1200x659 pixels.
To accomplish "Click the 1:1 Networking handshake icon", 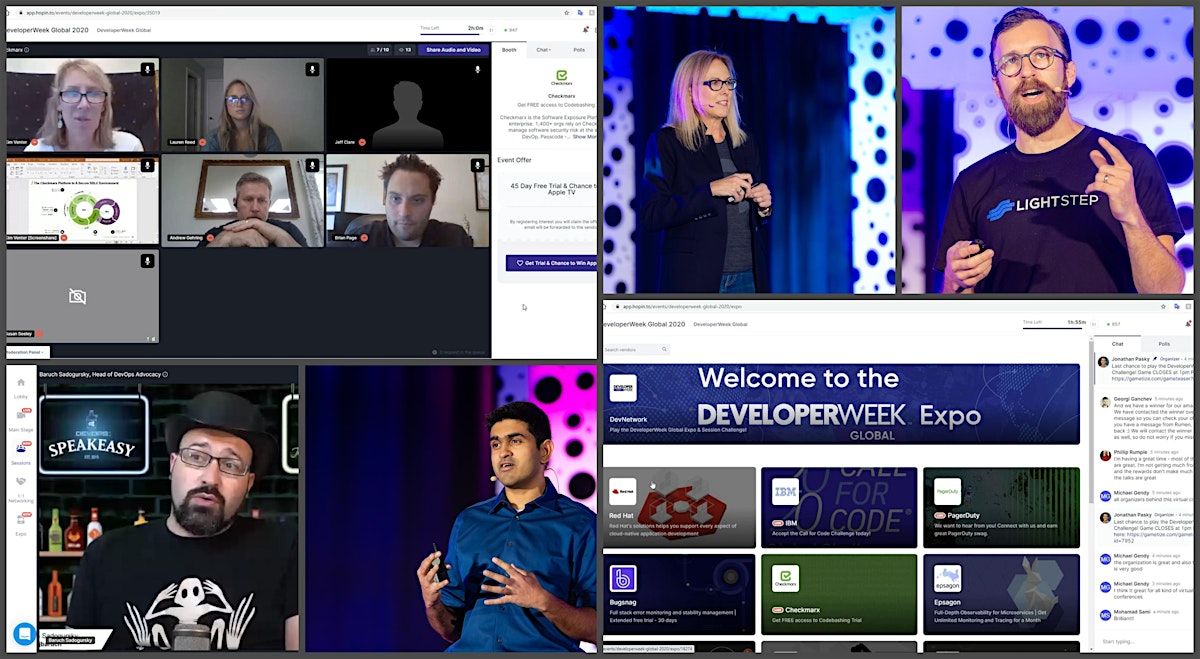I will (x=21, y=482).
